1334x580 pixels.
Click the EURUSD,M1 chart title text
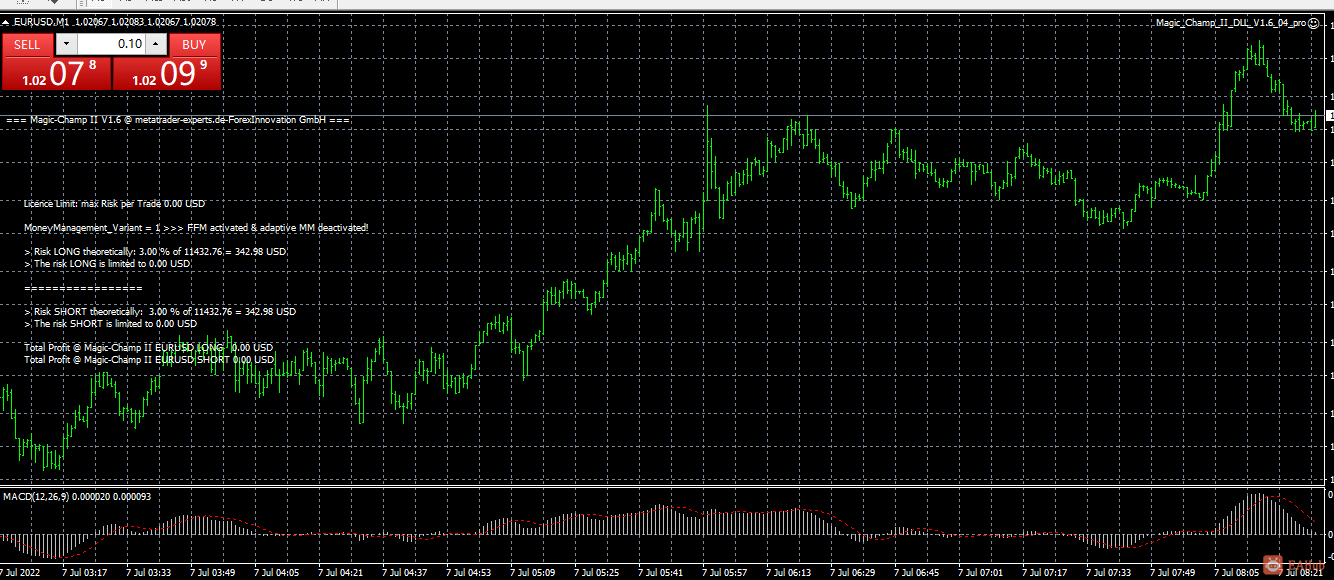41,21
